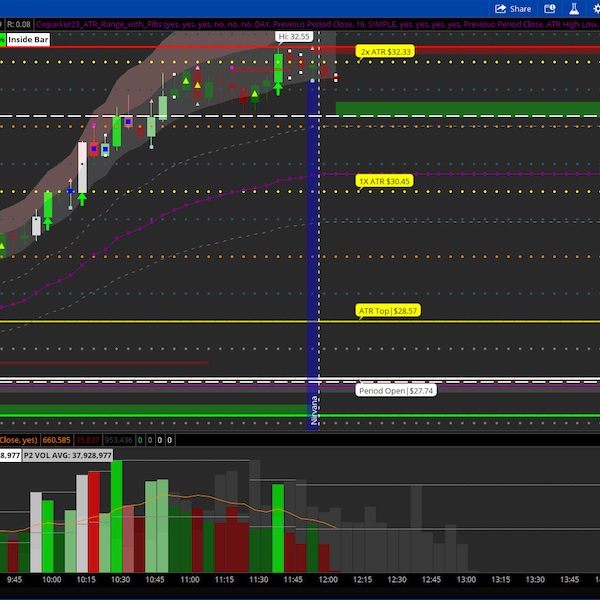Click the 12:30 time axis label
Screen dimensions: 600x600
[396, 579]
